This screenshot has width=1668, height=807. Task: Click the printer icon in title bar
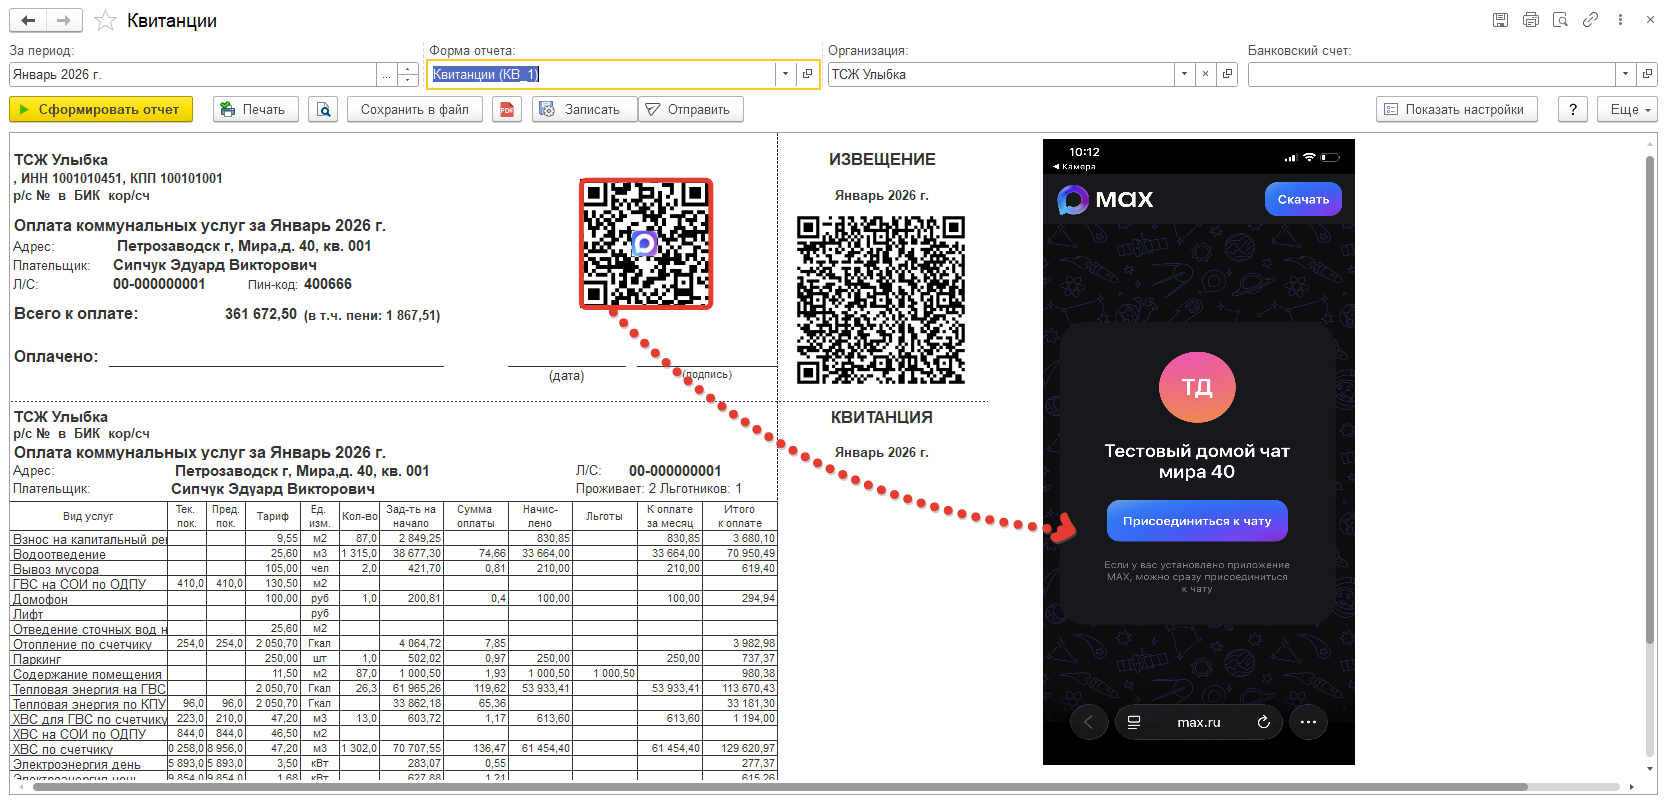[1530, 20]
